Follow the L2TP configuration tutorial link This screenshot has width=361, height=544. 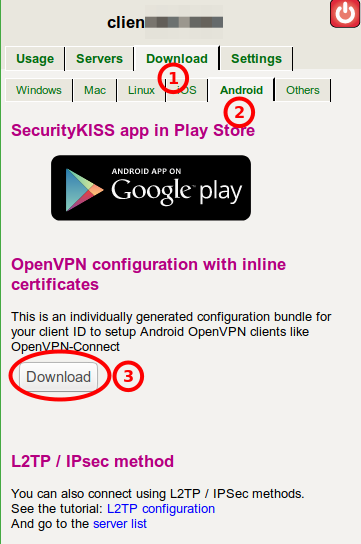pos(161,509)
